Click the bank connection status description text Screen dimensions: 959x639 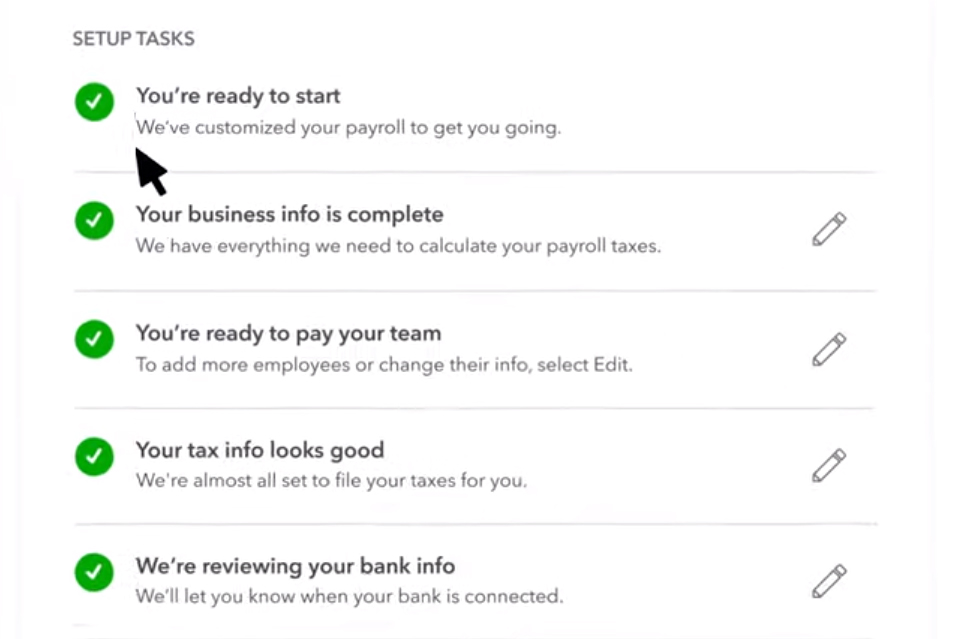point(349,595)
